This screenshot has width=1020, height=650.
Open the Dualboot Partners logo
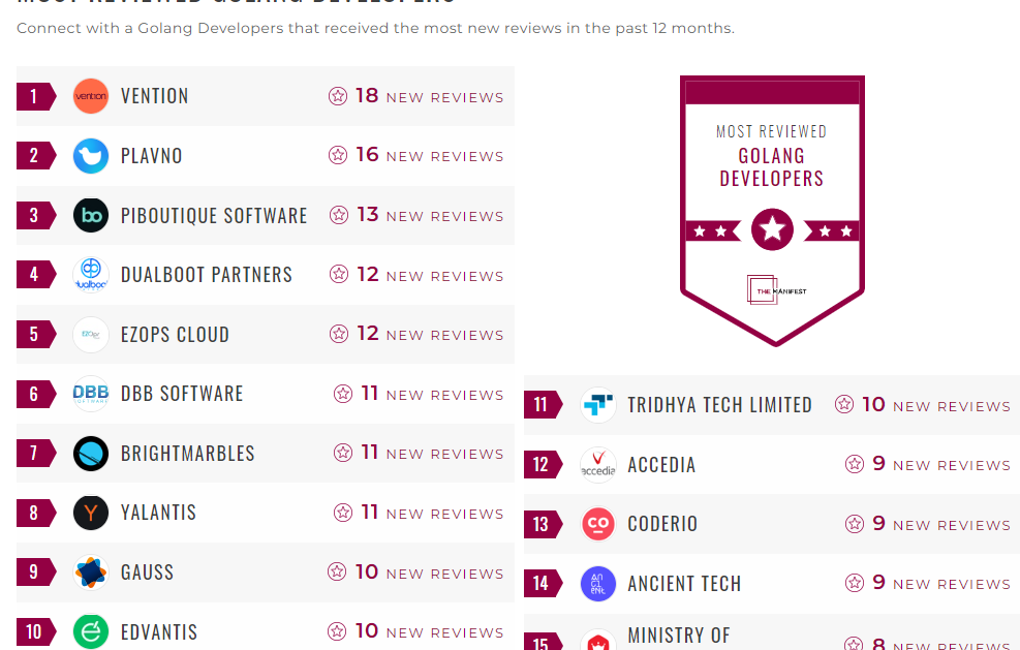tap(91, 275)
